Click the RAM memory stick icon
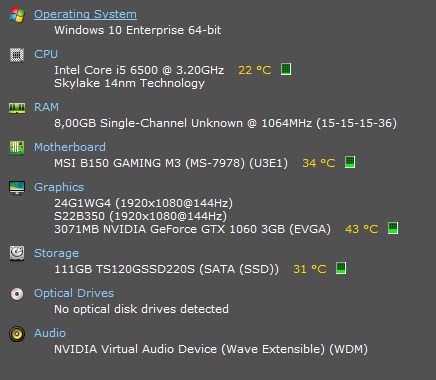Image resolution: width=436 pixels, height=380 pixels. pyautogui.click(x=17, y=108)
